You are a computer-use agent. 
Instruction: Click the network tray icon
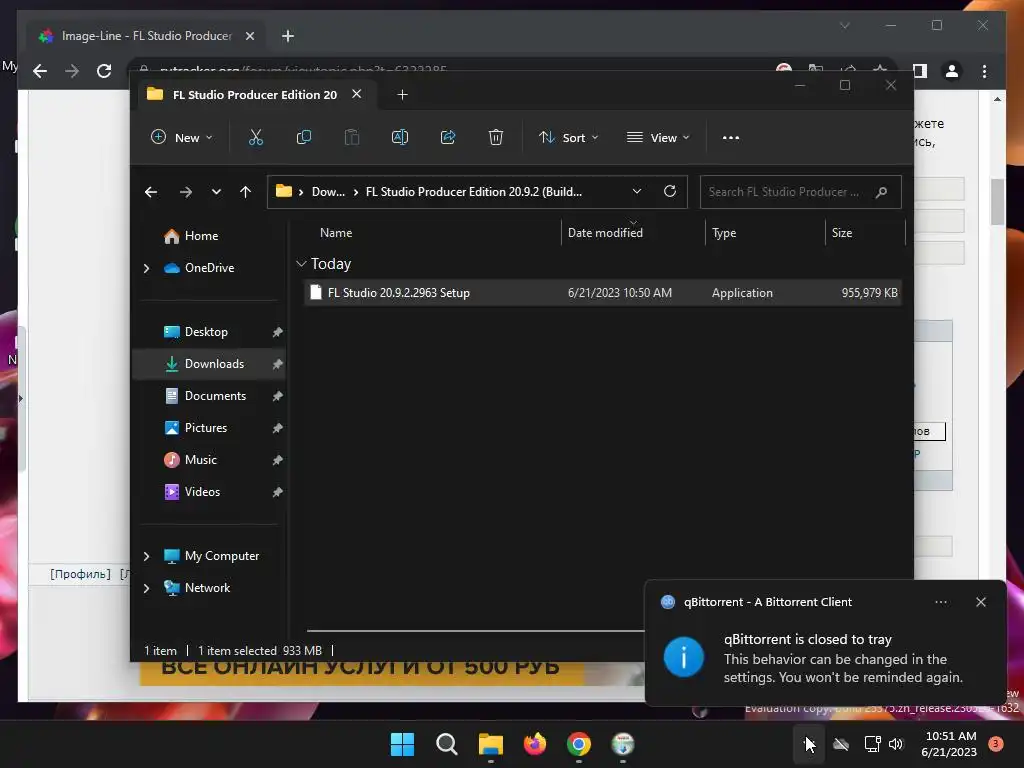click(x=872, y=744)
